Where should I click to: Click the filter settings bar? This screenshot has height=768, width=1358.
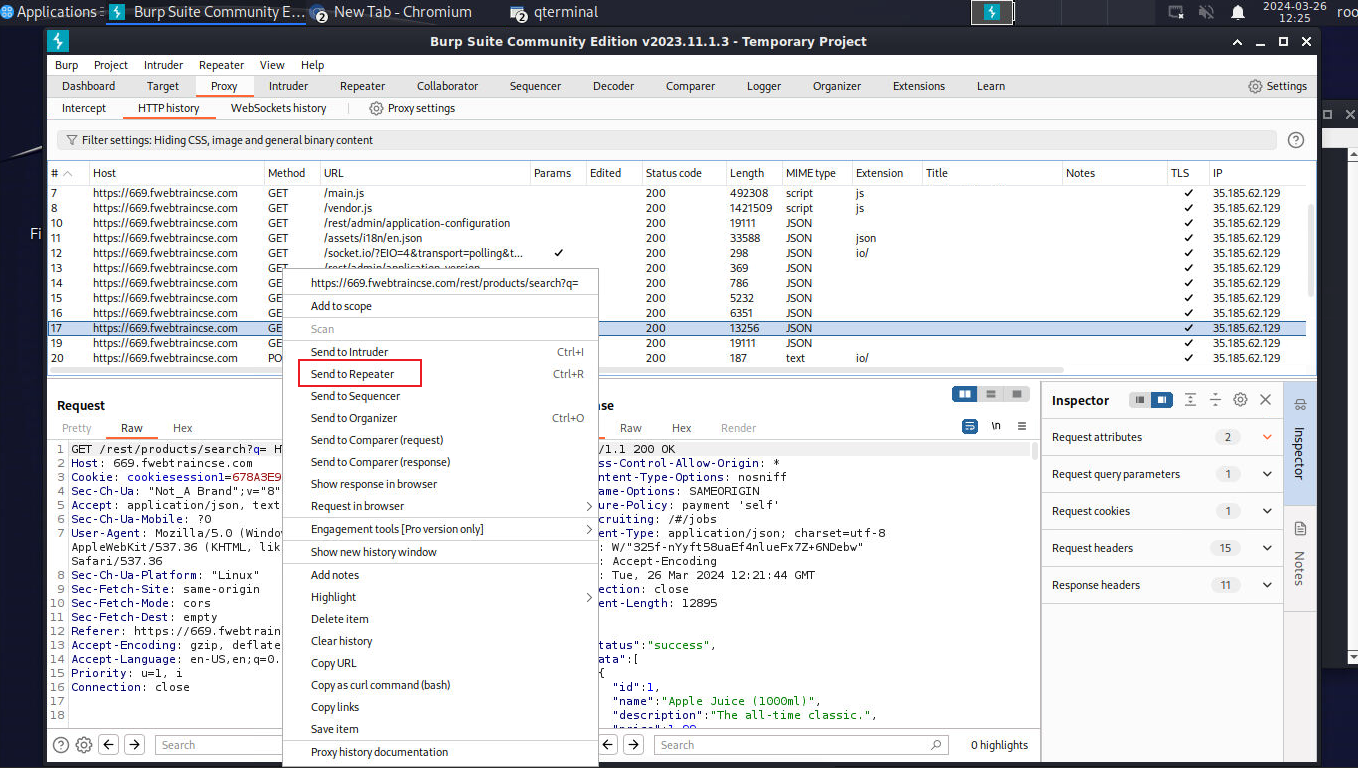pyautogui.click(x=666, y=140)
